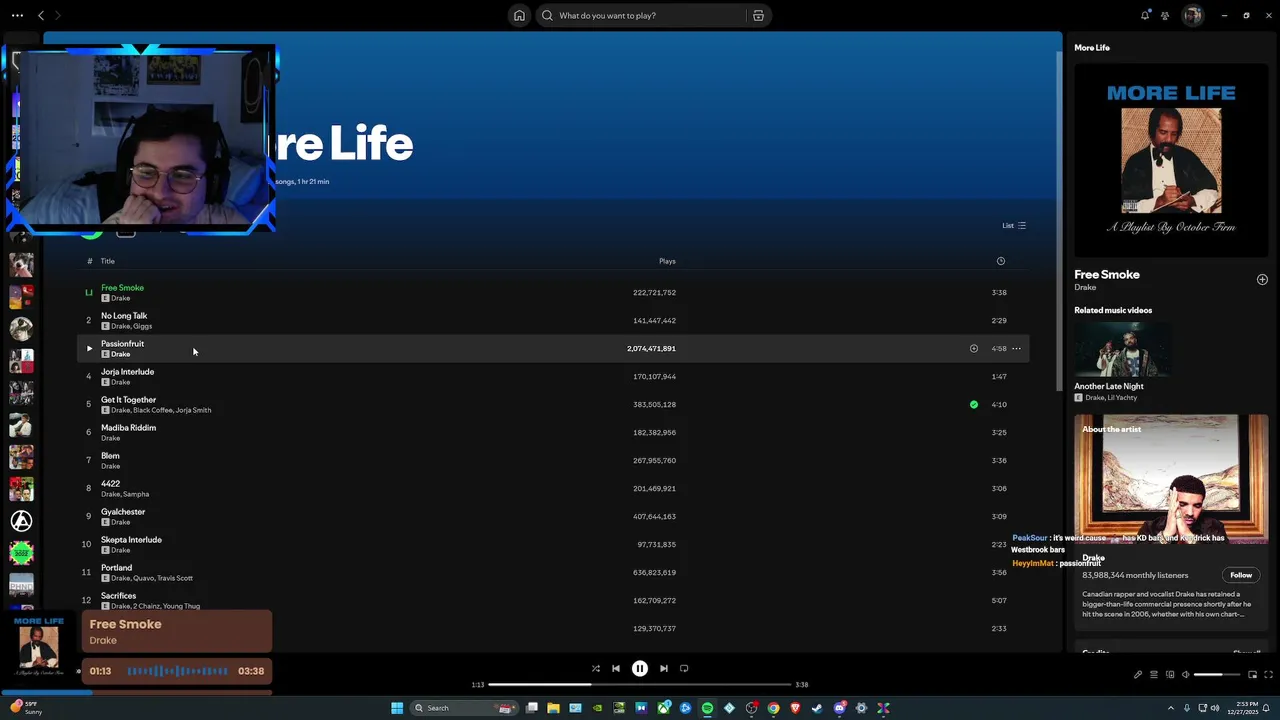Open the lyrics microphone icon
Image resolution: width=1280 pixels, height=720 pixels.
click(x=1137, y=674)
